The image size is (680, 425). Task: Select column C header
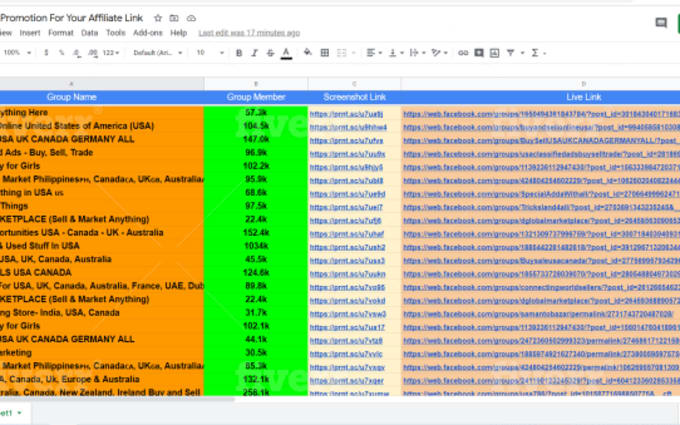click(354, 84)
